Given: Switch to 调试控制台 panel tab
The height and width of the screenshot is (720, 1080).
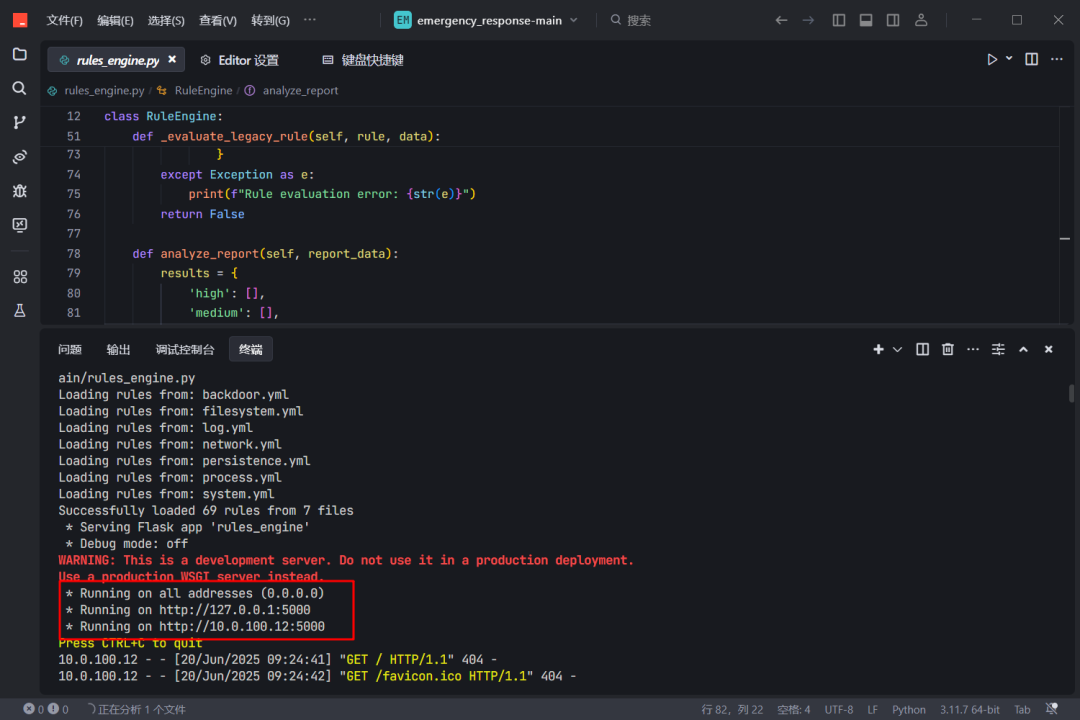Looking at the screenshot, I should 185,350.
